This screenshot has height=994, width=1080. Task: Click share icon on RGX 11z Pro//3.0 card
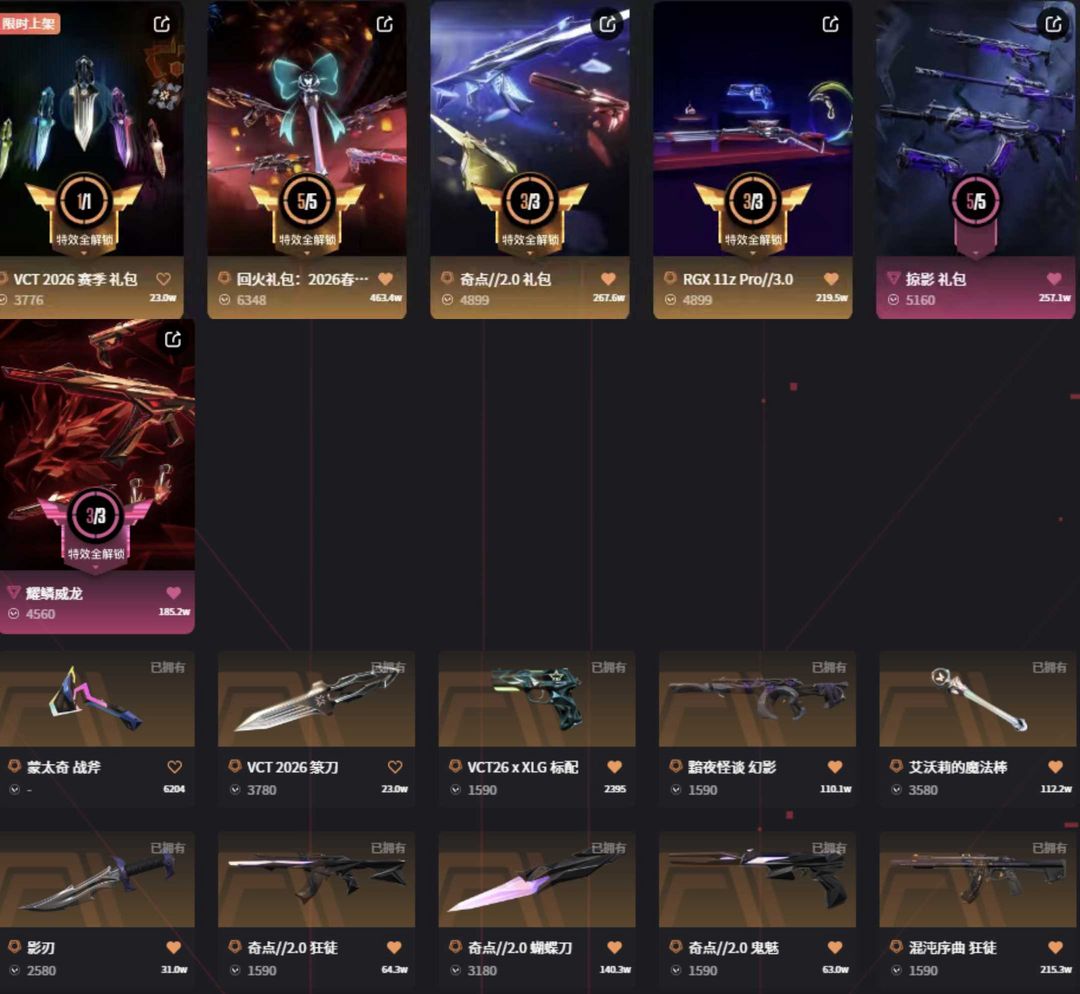pos(831,25)
